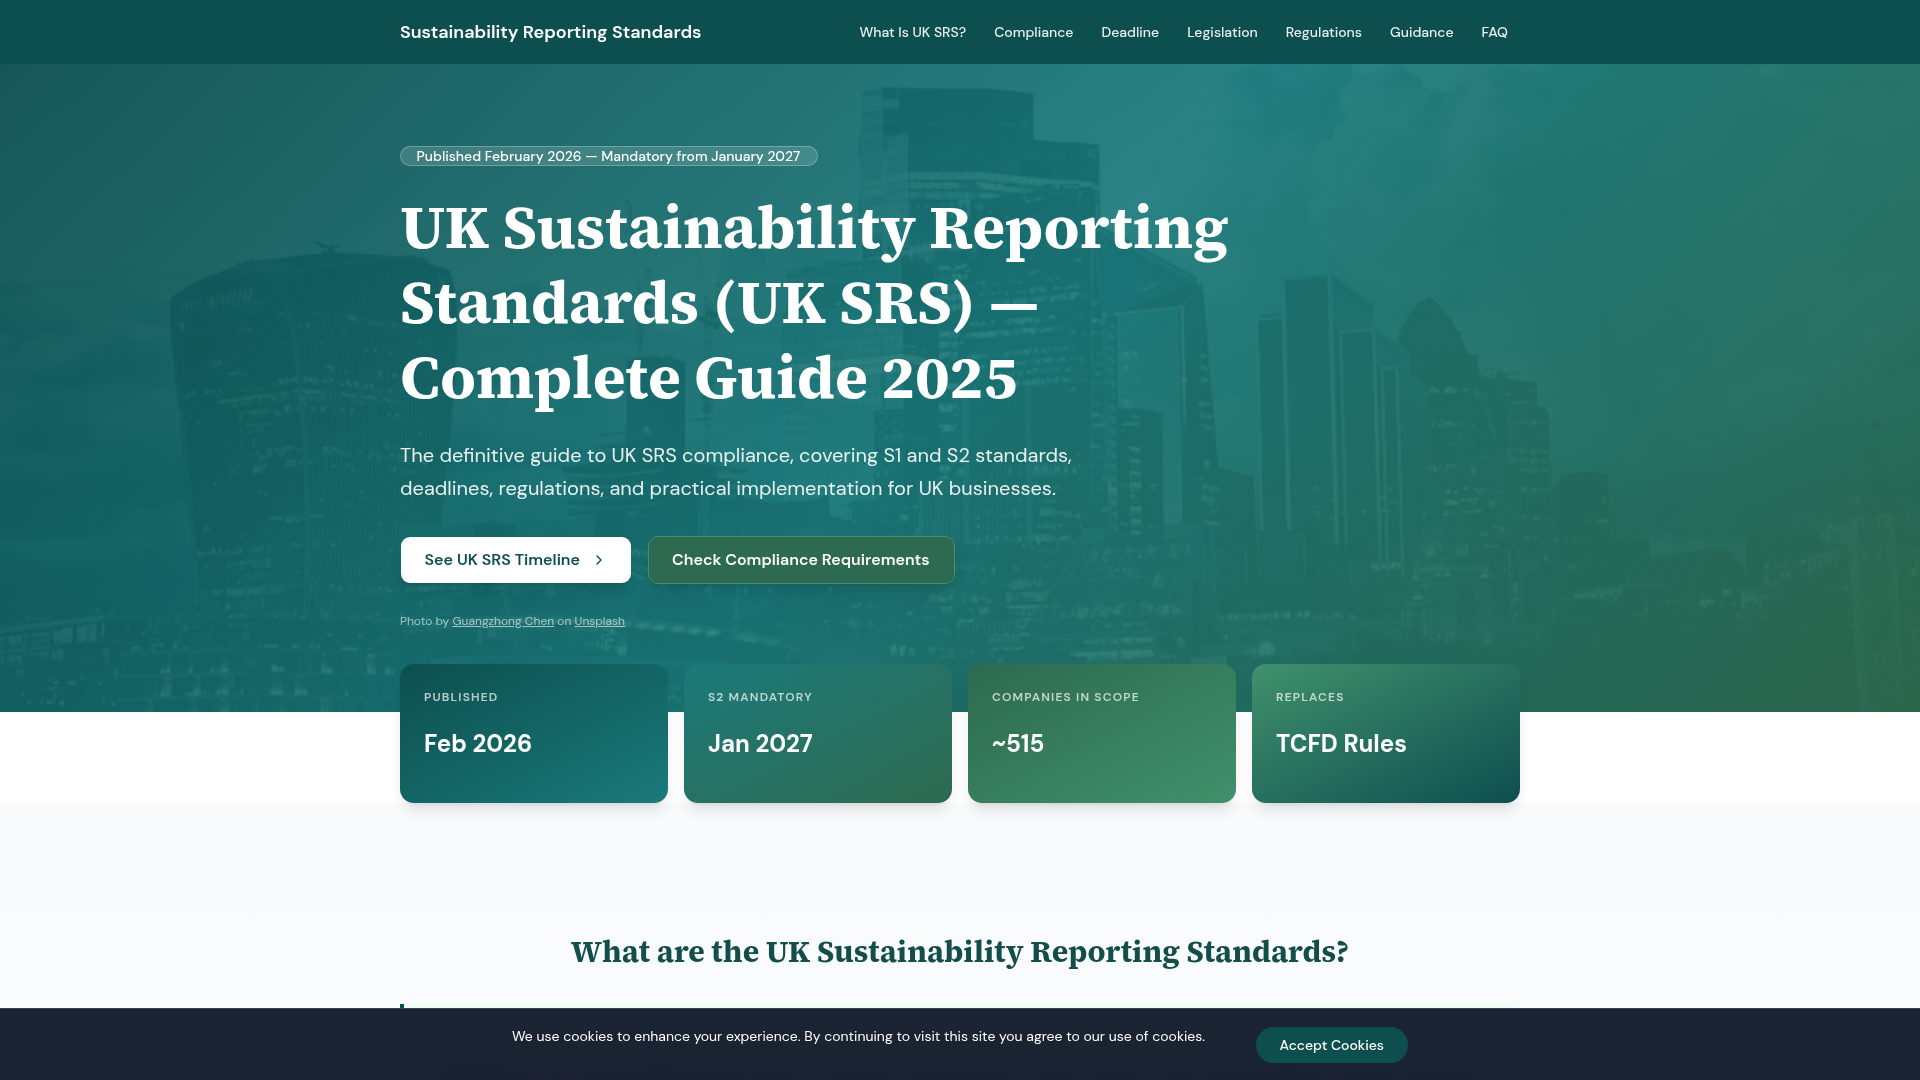Screen dimensions: 1920x1080
Task: Click the definitive guide subtitle paragraph
Action: tap(736, 472)
